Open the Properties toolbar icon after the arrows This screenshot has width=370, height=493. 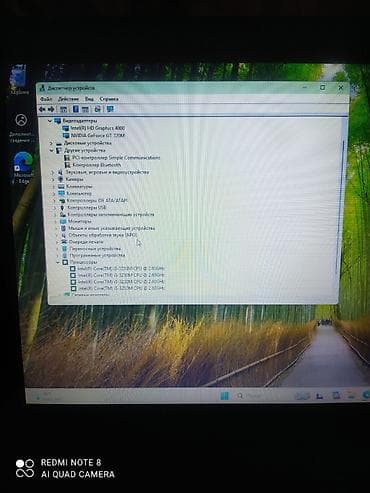point(63,109)
